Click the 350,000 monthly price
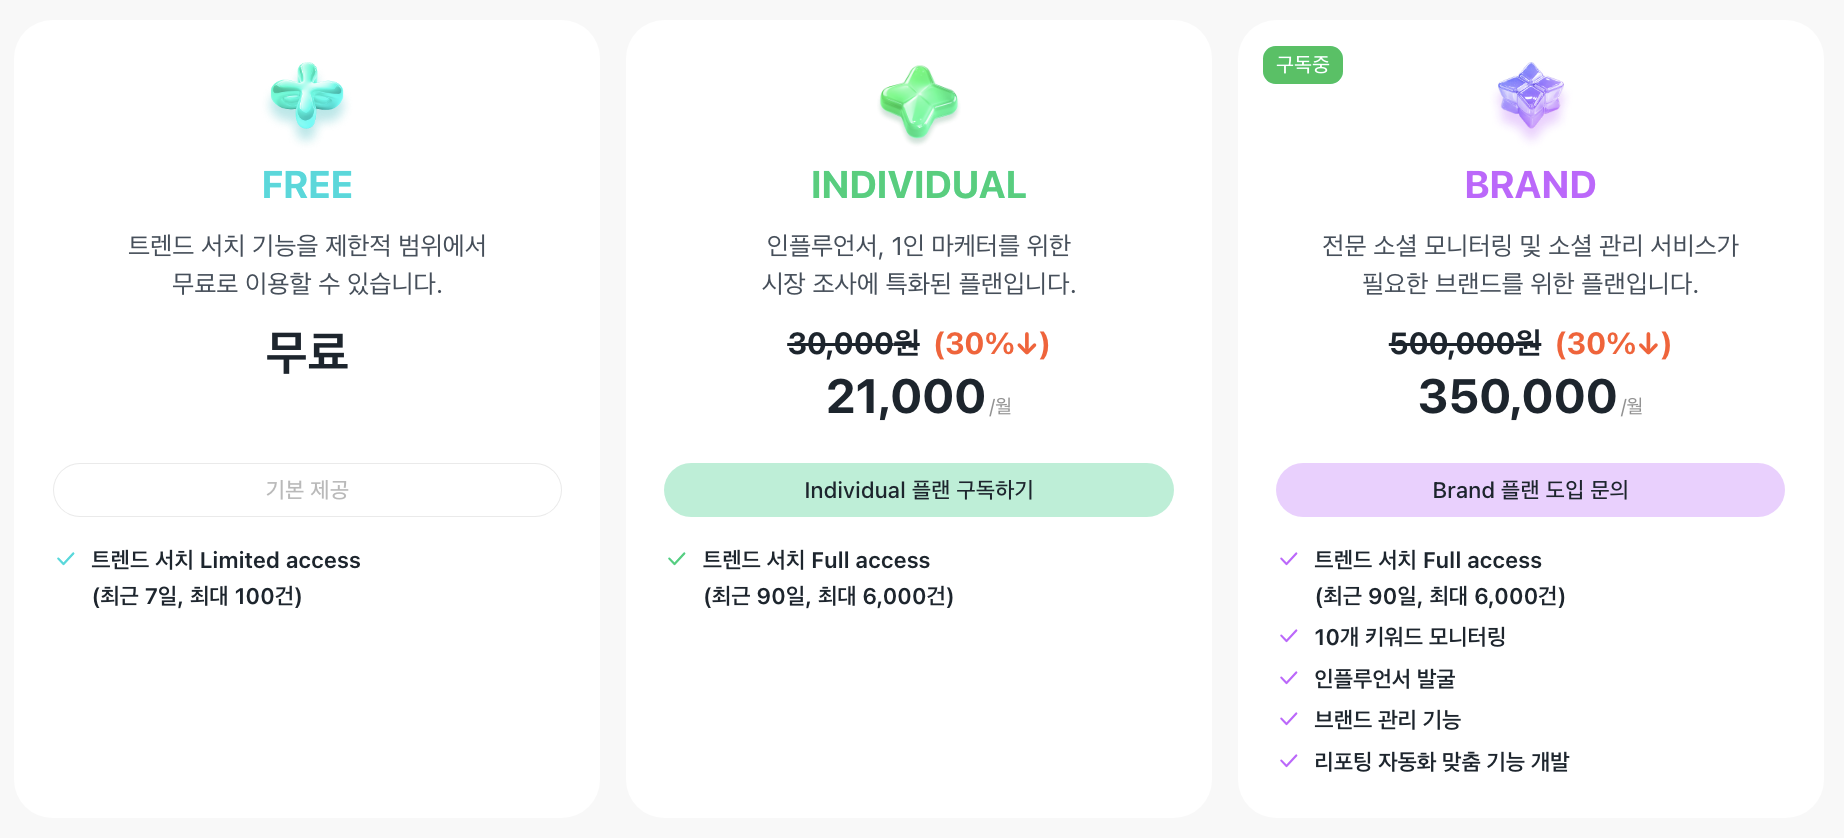The width and height of the screenshot is (1844, 838). point(1517,397)
